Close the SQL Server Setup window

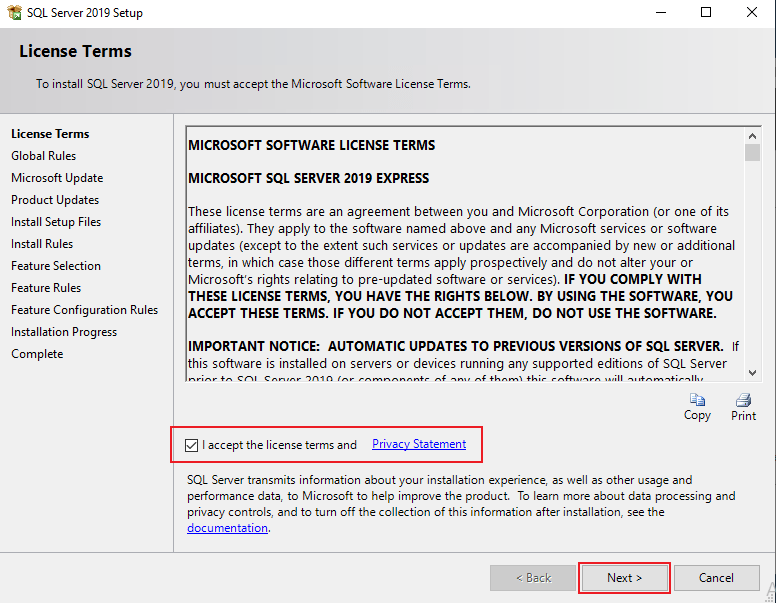[752, 12]
